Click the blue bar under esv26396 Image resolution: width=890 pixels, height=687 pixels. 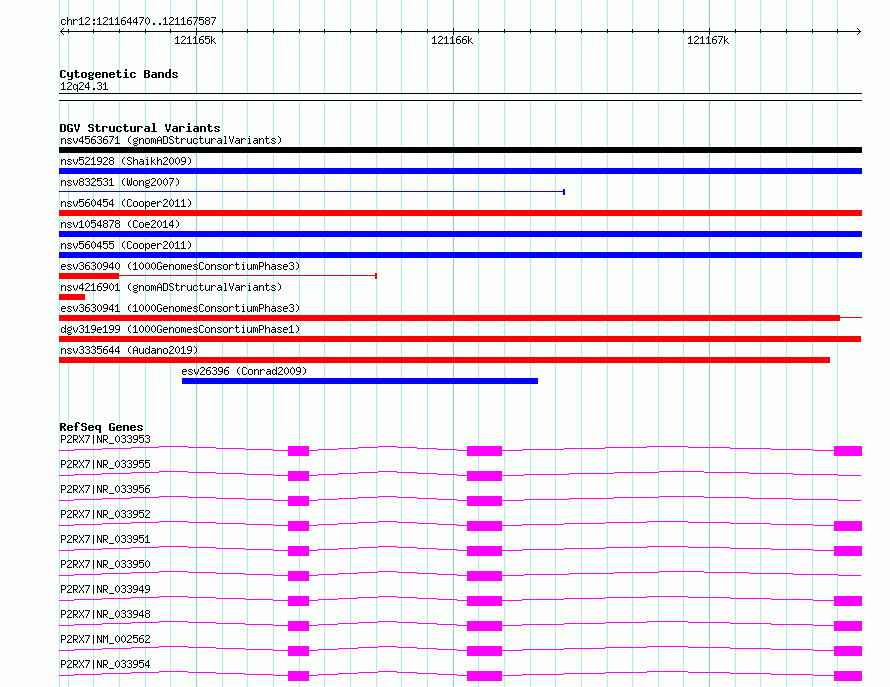(x=360, y=381)
